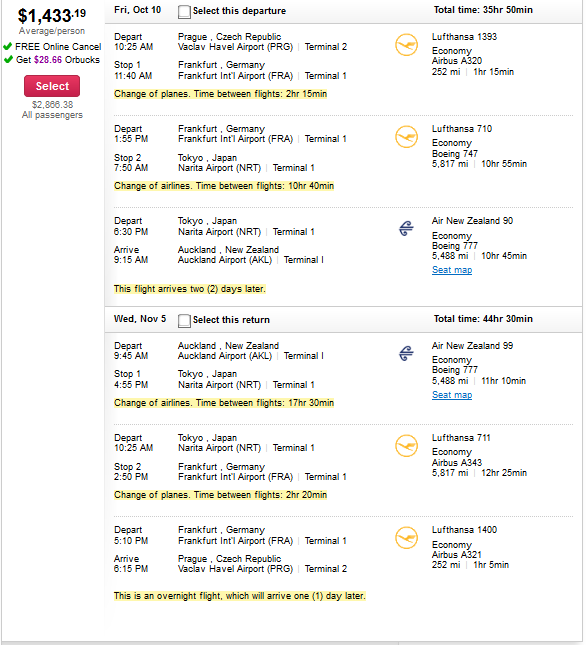Click the Air New Zealand 99 logo
Screen dimensions: 587x645
406,353
